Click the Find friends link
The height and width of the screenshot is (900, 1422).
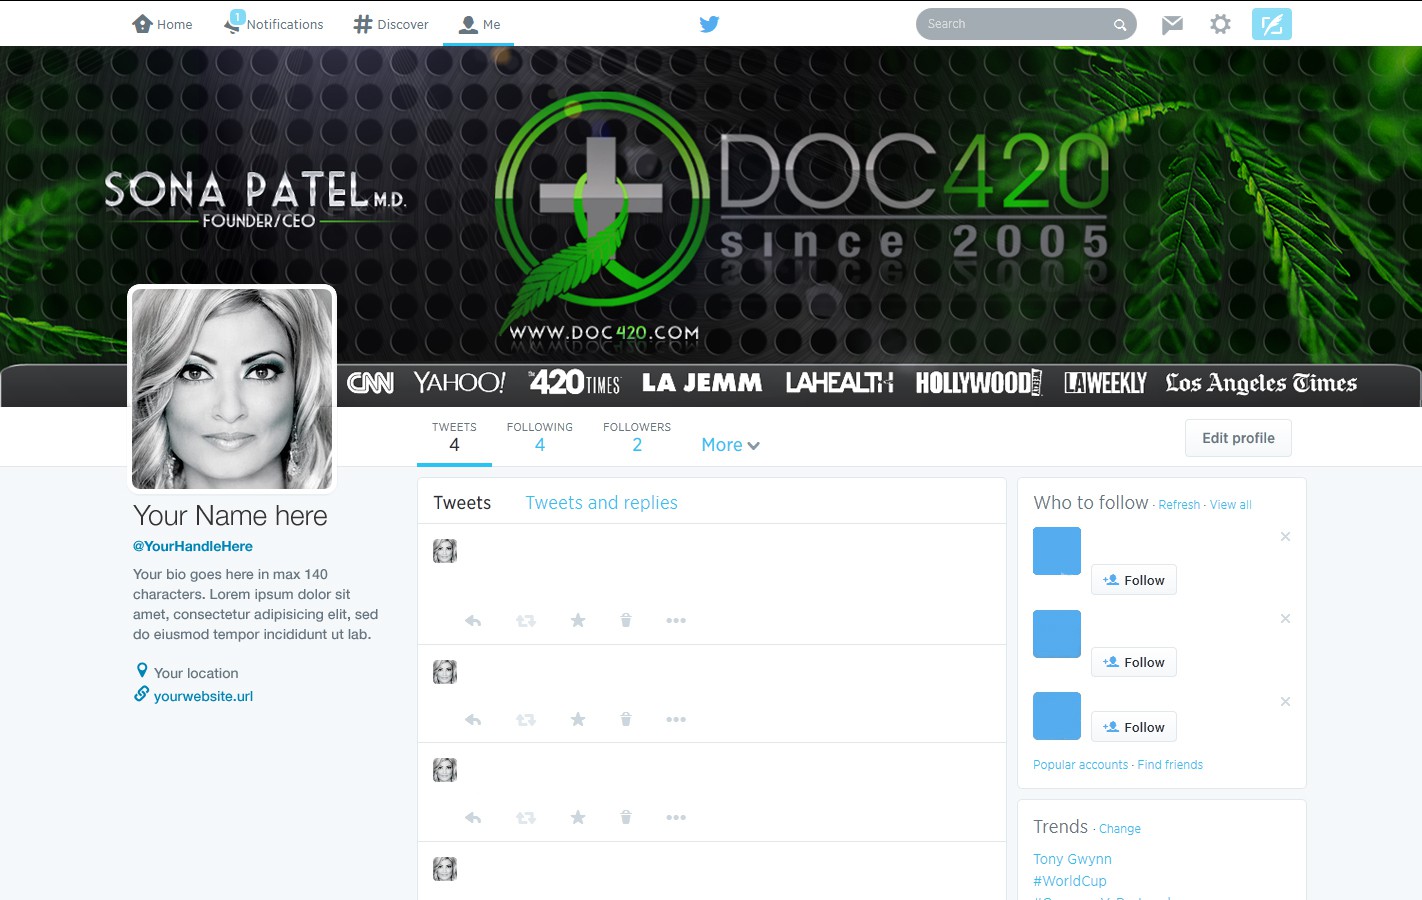pos(1170,765)
